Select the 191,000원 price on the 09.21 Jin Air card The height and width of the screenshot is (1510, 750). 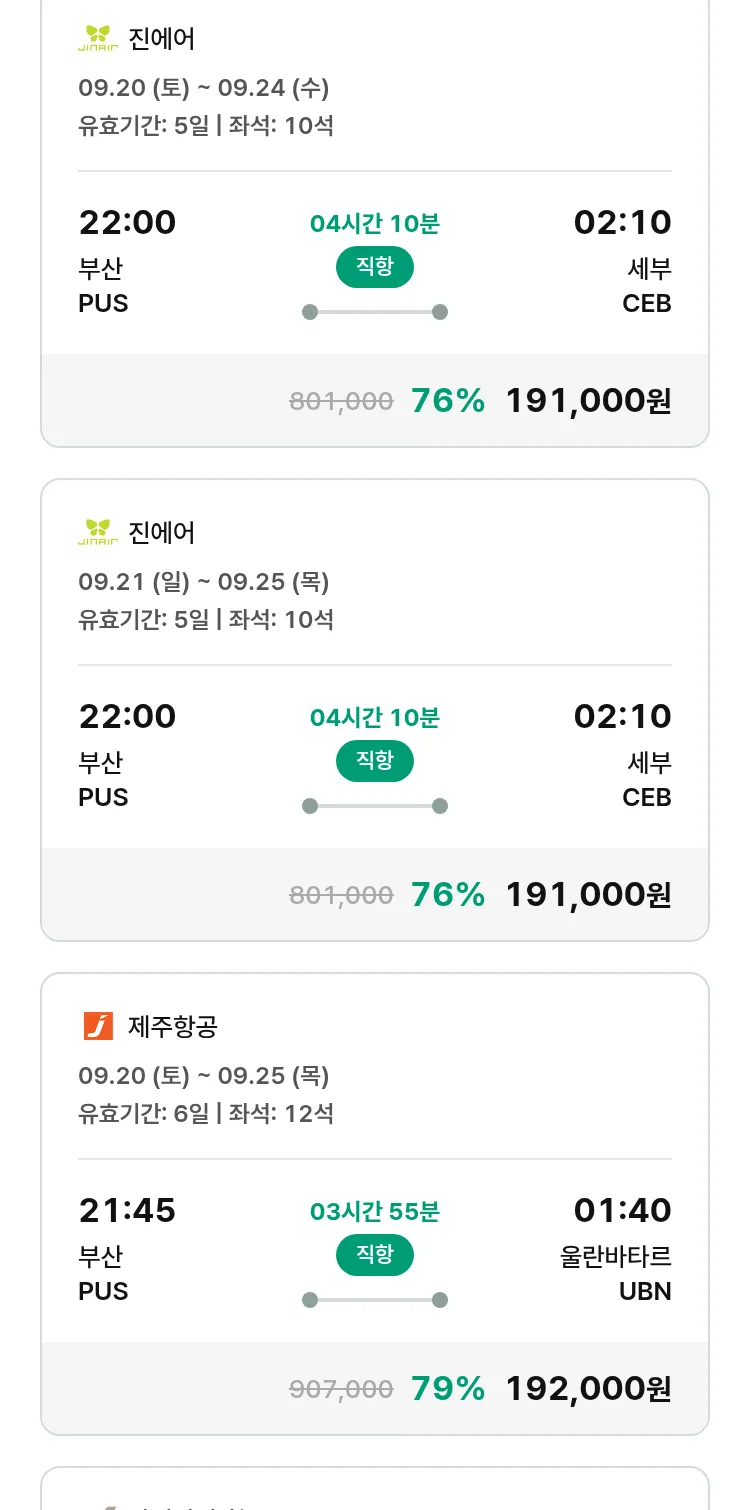[588, 894]
